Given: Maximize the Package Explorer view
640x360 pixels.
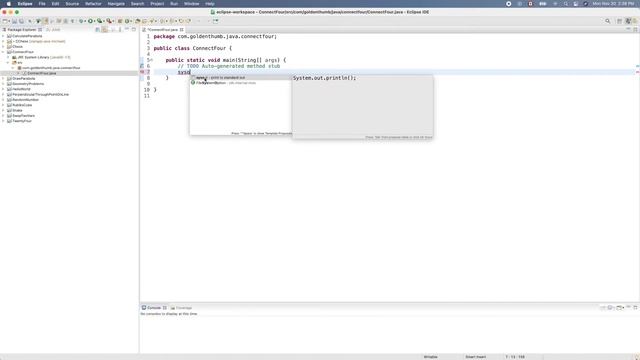Looking at the screenshot, I should point(133,29).
